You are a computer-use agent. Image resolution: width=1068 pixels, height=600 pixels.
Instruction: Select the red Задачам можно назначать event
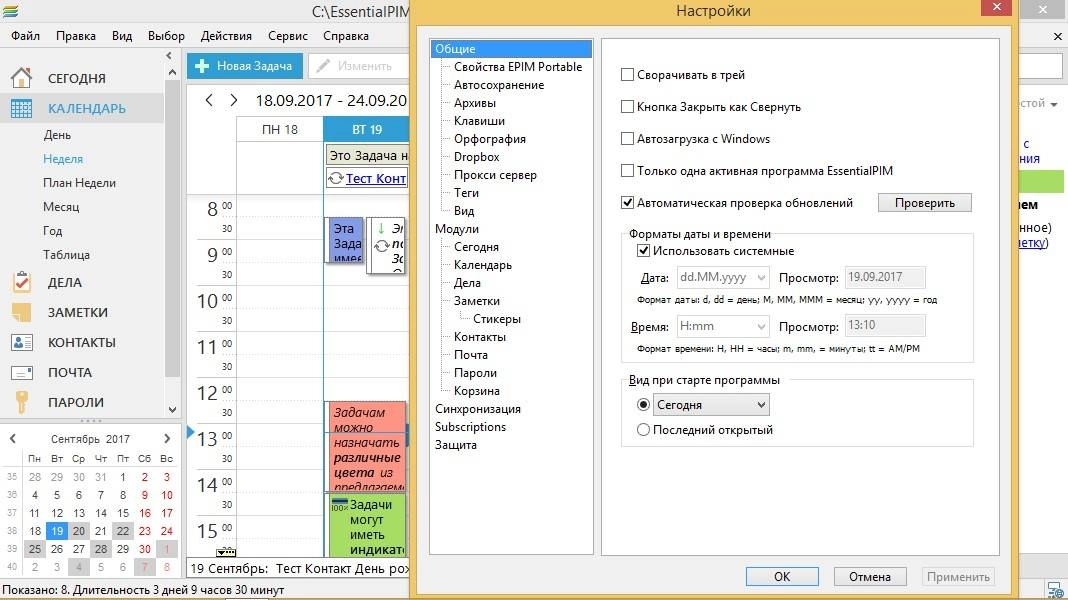pos(367,447)
